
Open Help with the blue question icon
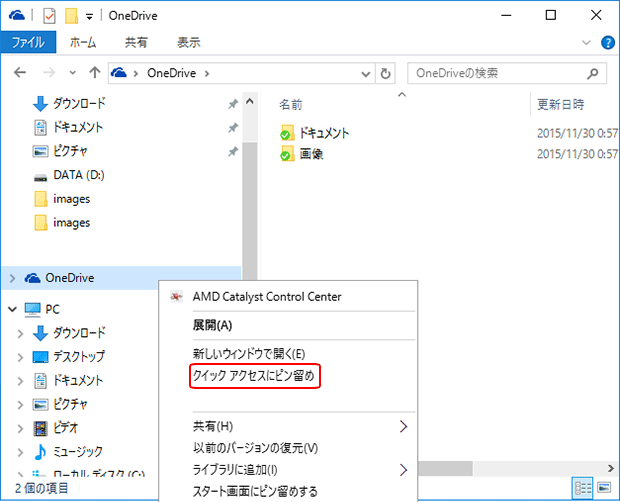pos(608,42)
